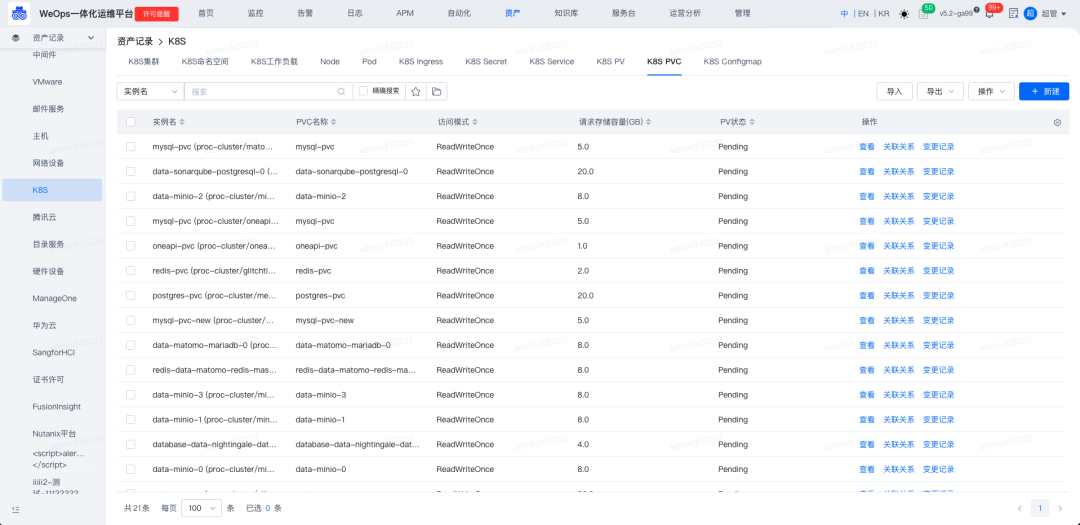Switch to K8S集群 tab
The image size is (1080, 525).
coord(144,62)
